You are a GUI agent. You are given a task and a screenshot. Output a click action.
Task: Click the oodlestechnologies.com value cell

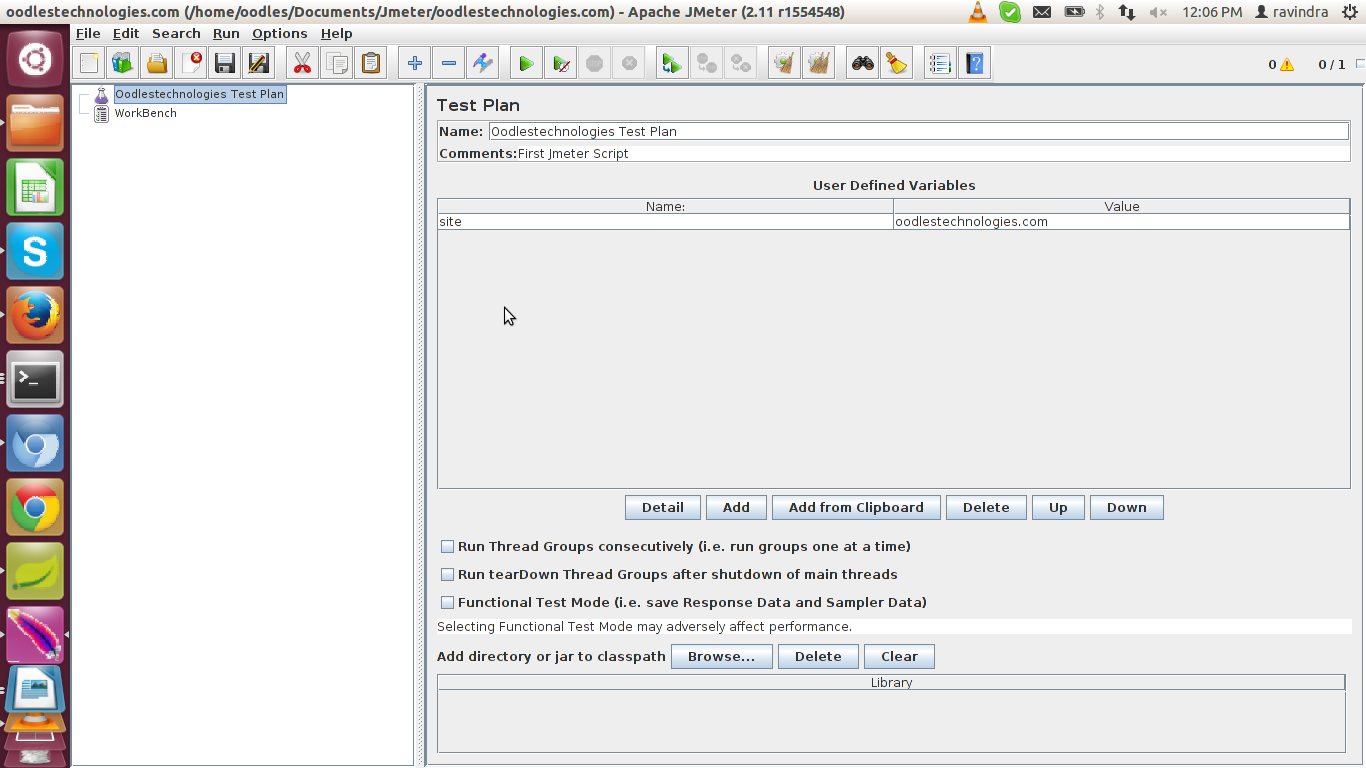(1121, 222)
